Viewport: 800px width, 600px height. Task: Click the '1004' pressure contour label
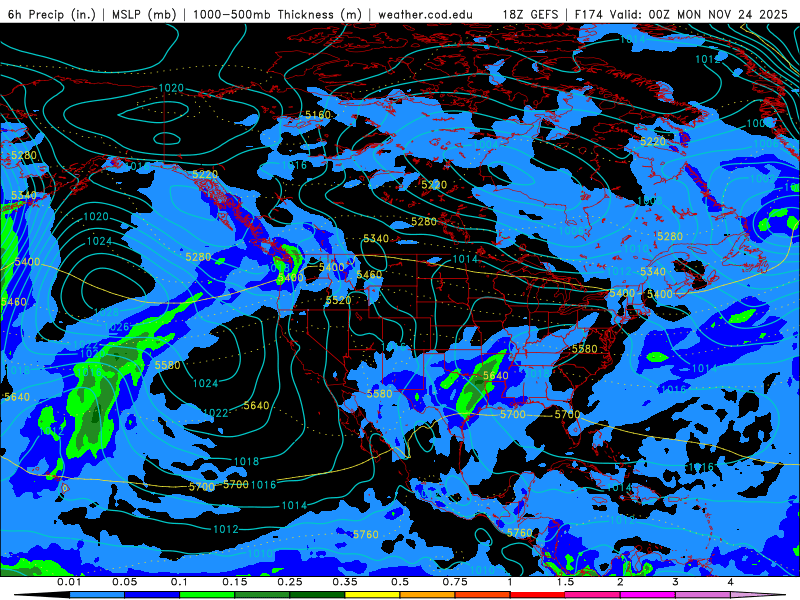485,145
